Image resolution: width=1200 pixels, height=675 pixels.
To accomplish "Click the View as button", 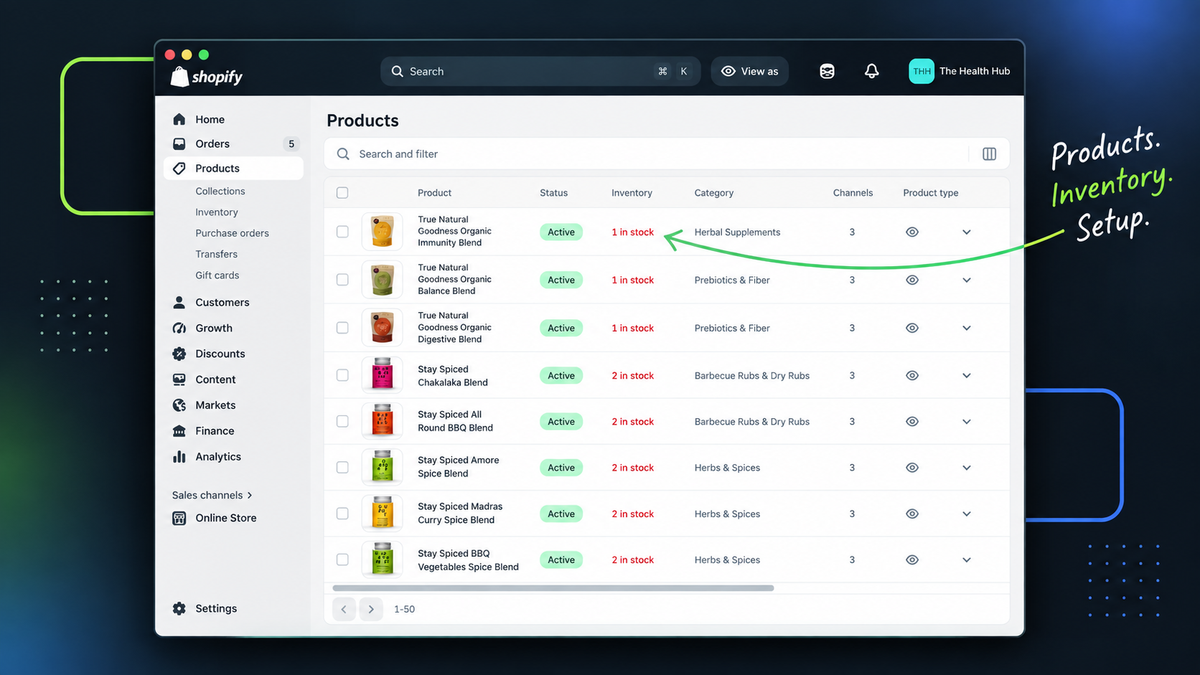I will coord(749,71).
